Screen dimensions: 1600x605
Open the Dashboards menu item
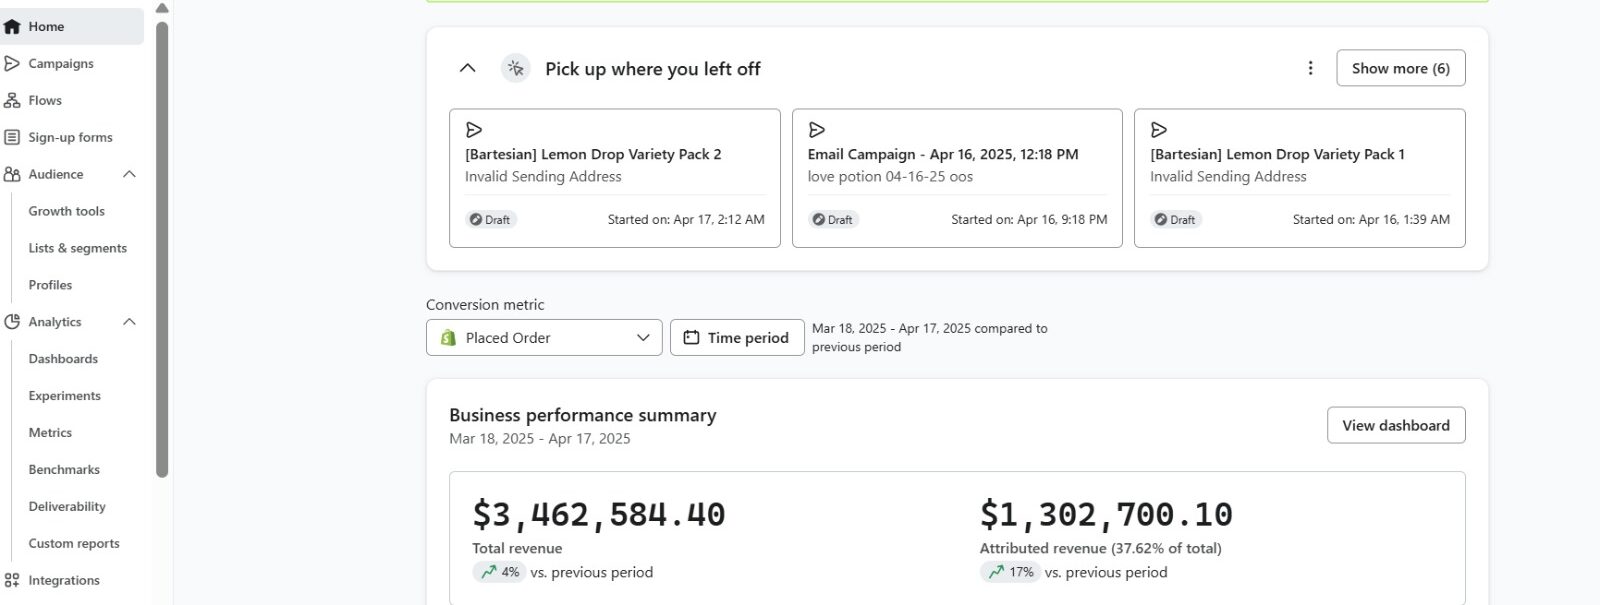63,359
